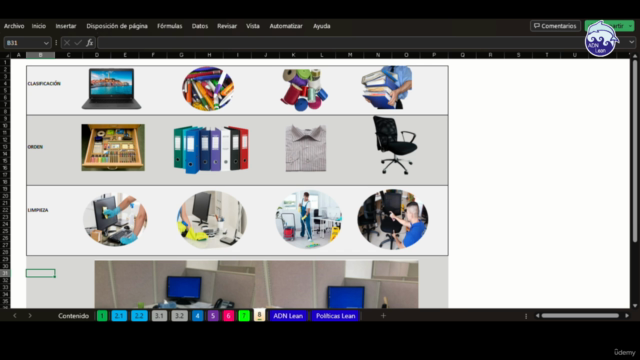Switch to green sheet tab 7
The width and height of the screenshot is (640, 360).
coord(244,316)
